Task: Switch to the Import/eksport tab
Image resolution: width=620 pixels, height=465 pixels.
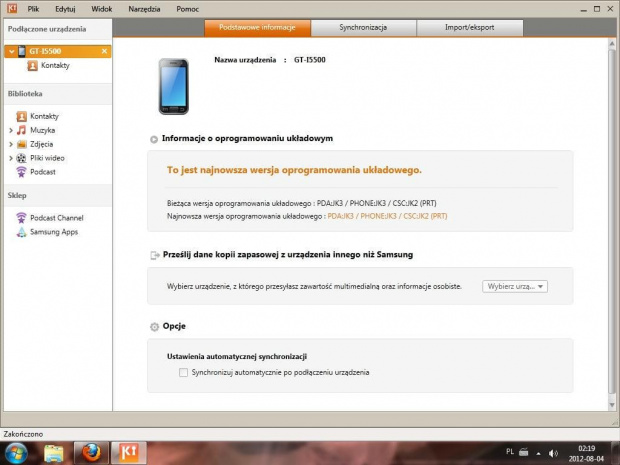Action: tap(470, 28)
